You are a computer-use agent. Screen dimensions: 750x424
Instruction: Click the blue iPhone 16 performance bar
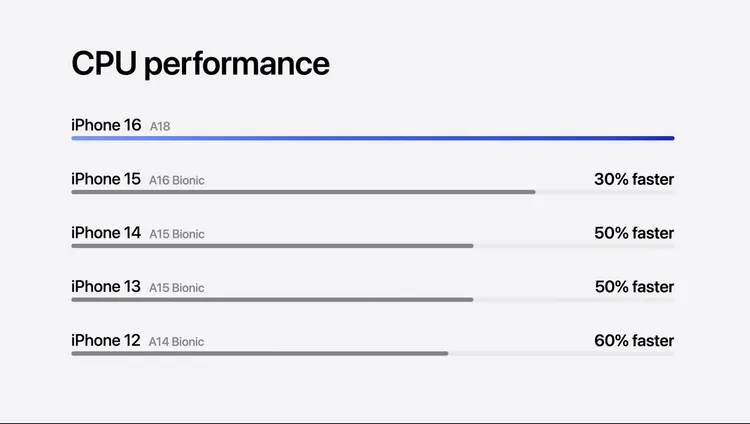(372, 138)
